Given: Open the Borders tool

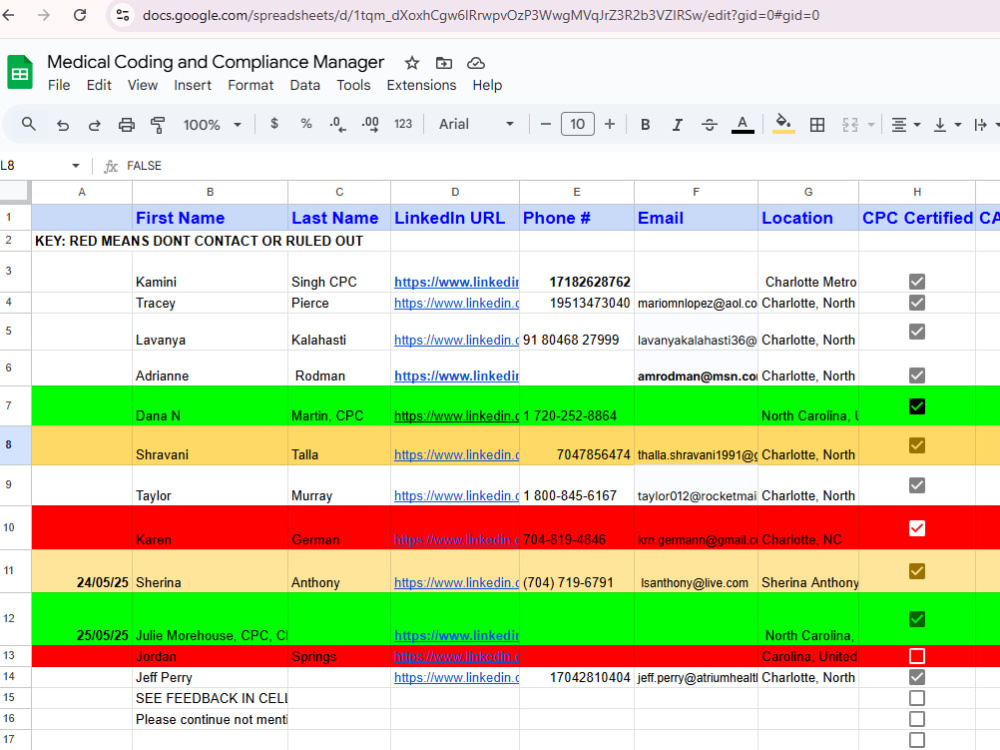Looking at the screenshot, I should pos(817,124).
